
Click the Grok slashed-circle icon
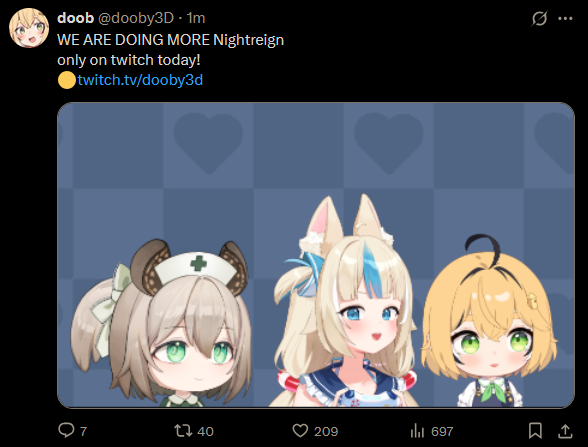[539, 18]
